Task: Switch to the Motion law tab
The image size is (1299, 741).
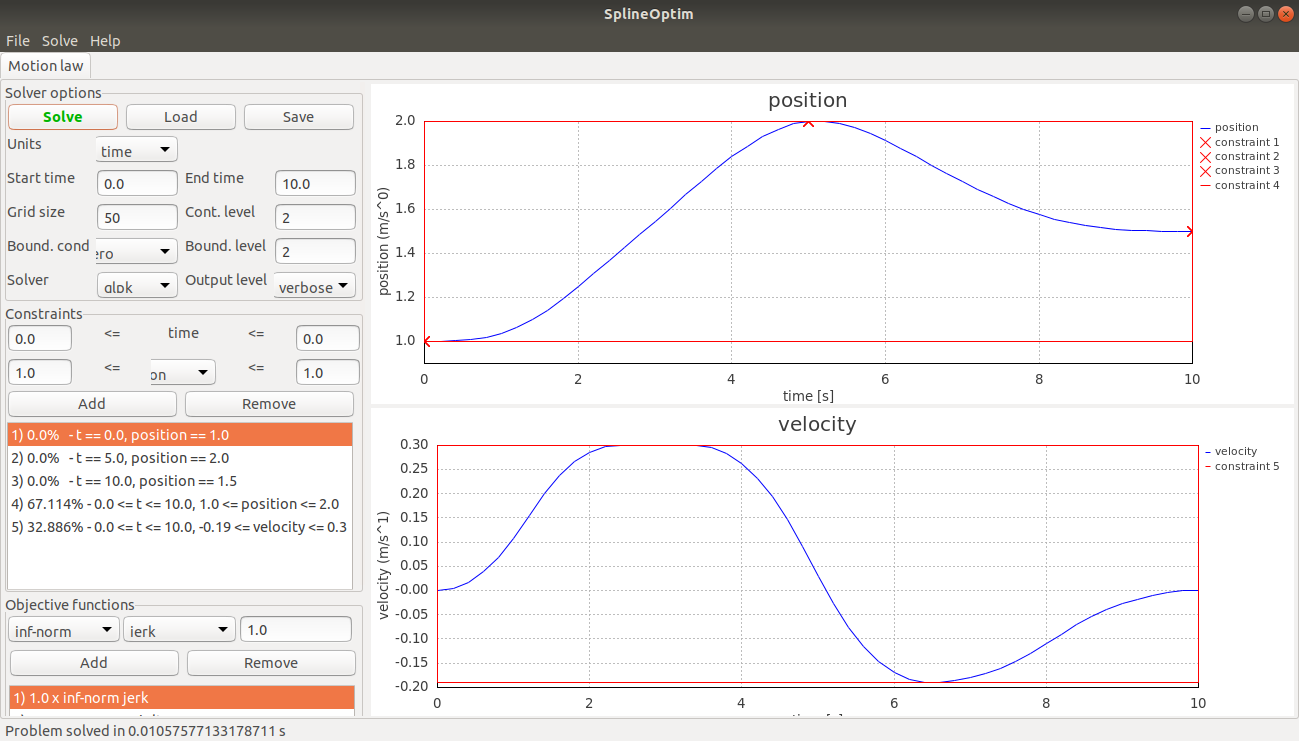Action: 45,65
